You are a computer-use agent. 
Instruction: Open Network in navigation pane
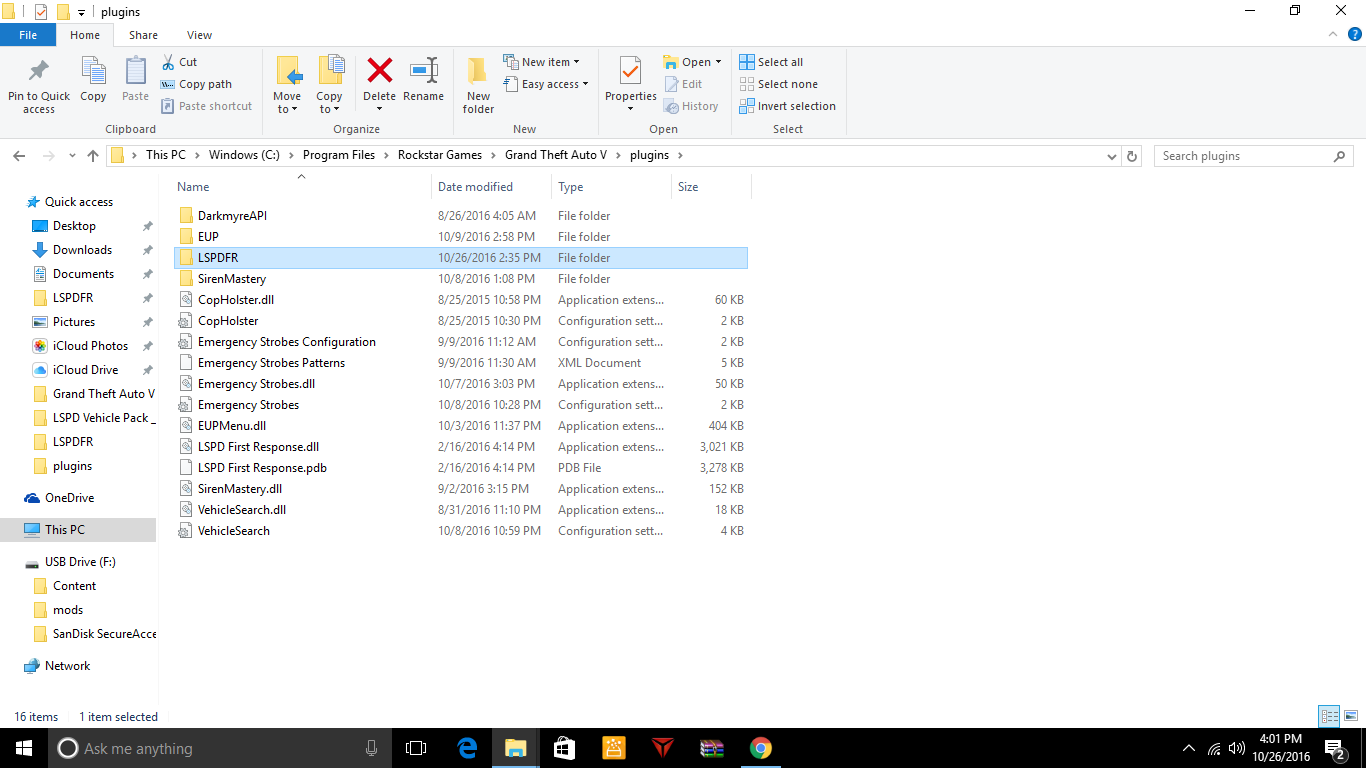(x=67, y=666)
